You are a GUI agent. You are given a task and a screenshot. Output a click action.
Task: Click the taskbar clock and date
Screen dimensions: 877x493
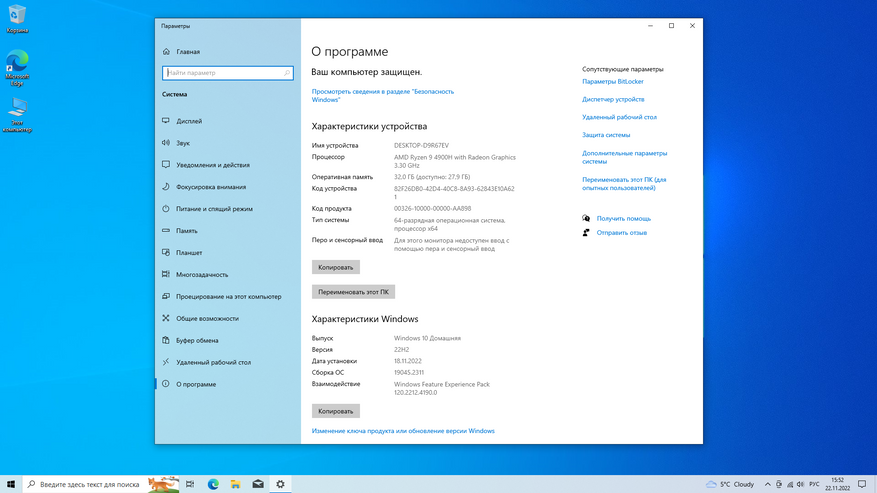pos(837,484)
